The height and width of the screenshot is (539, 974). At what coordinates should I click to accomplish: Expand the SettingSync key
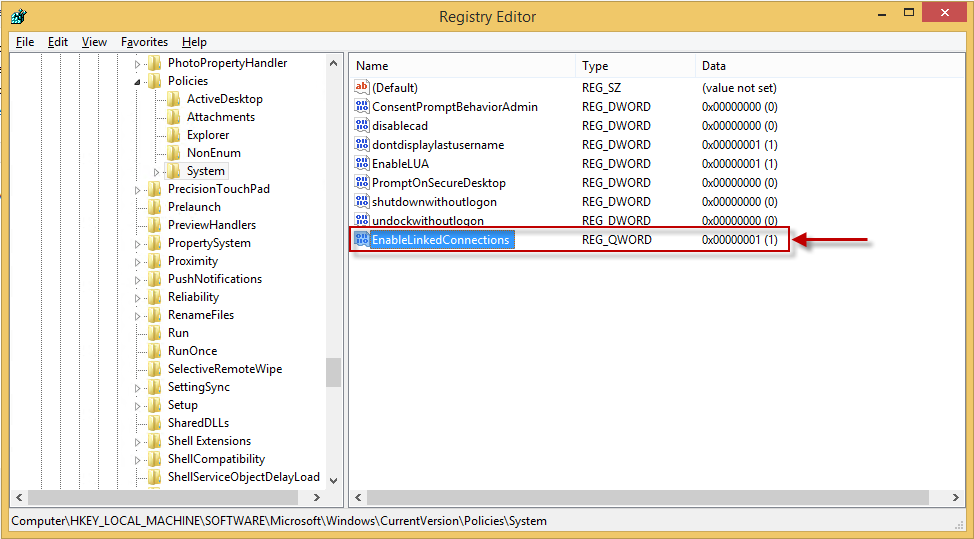tap(137, 388)
